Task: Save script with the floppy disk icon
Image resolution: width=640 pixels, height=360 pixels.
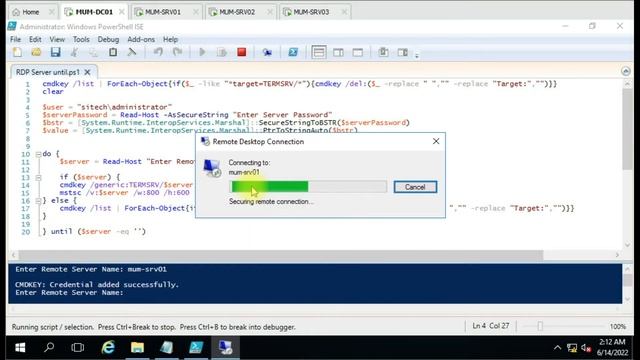Action: (x=55, y=52)
